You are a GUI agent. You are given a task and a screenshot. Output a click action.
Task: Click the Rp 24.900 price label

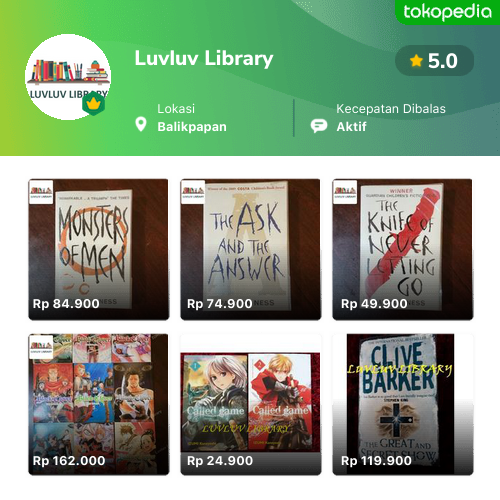click(220, 461)
